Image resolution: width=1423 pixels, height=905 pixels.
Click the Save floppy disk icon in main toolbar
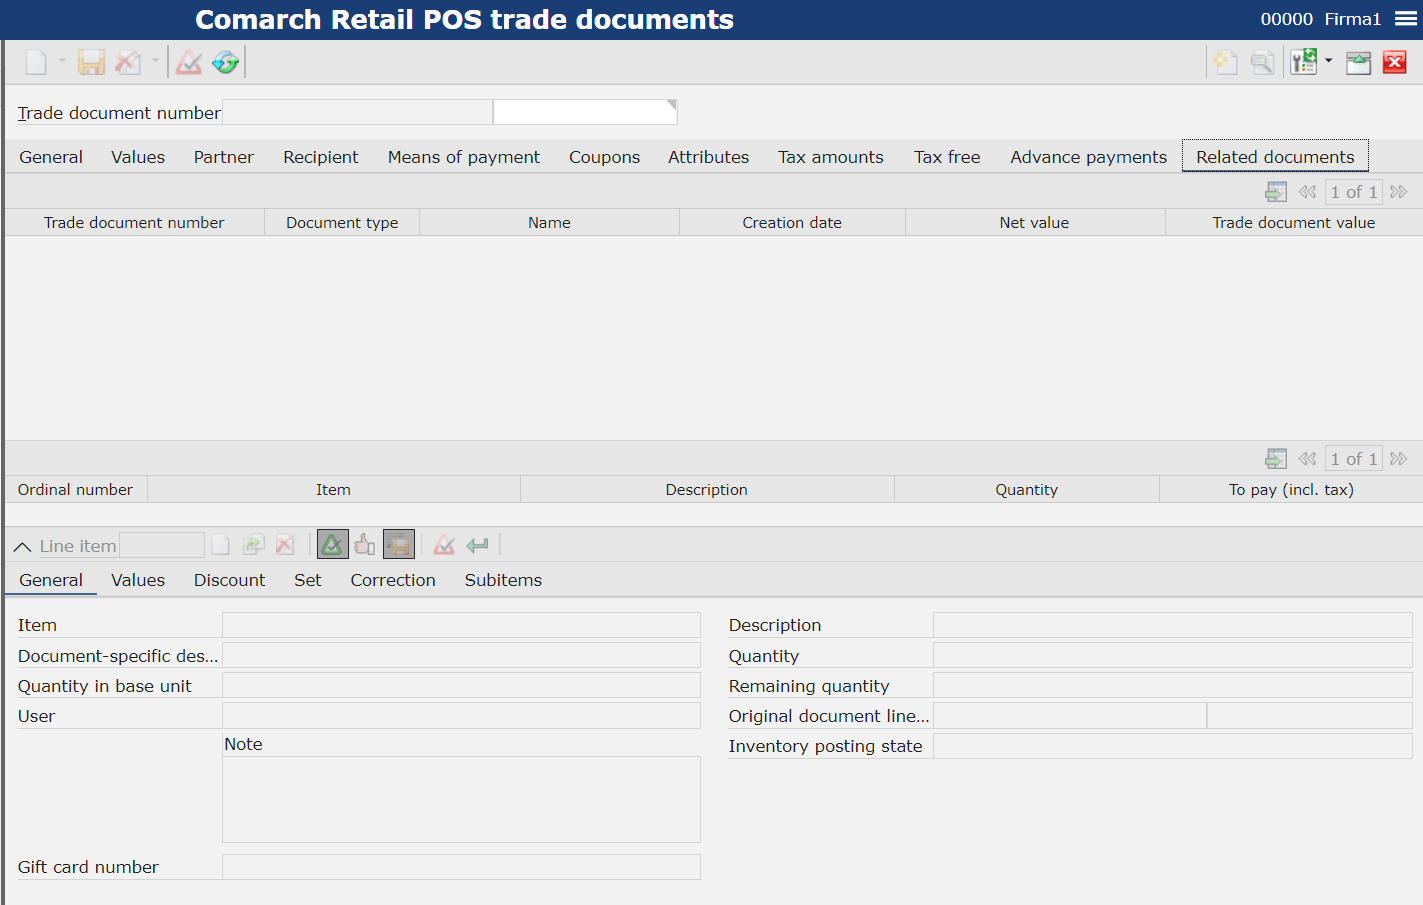92,62
